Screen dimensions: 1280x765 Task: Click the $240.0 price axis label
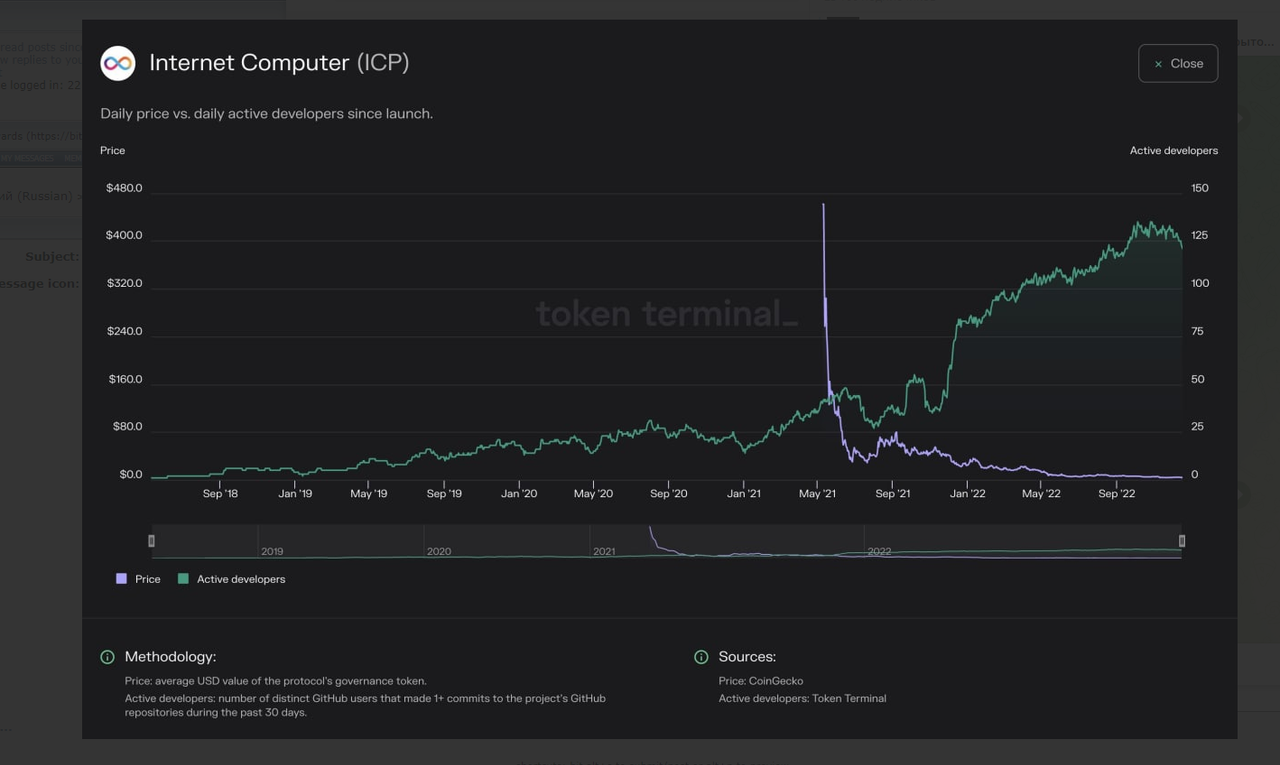(x=124, y=331)
